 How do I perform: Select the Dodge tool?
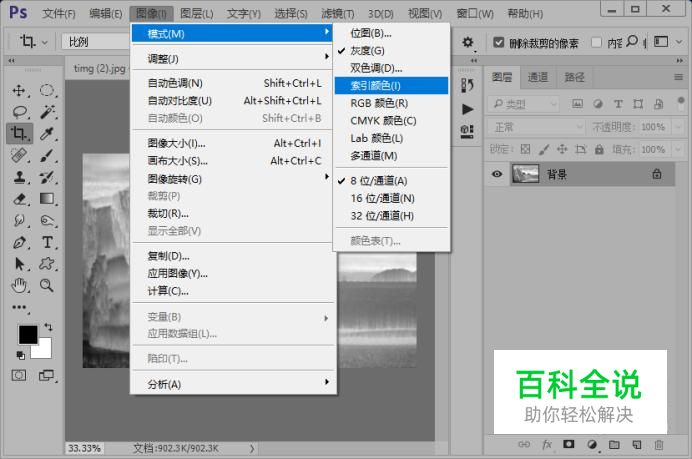[46, 220]
